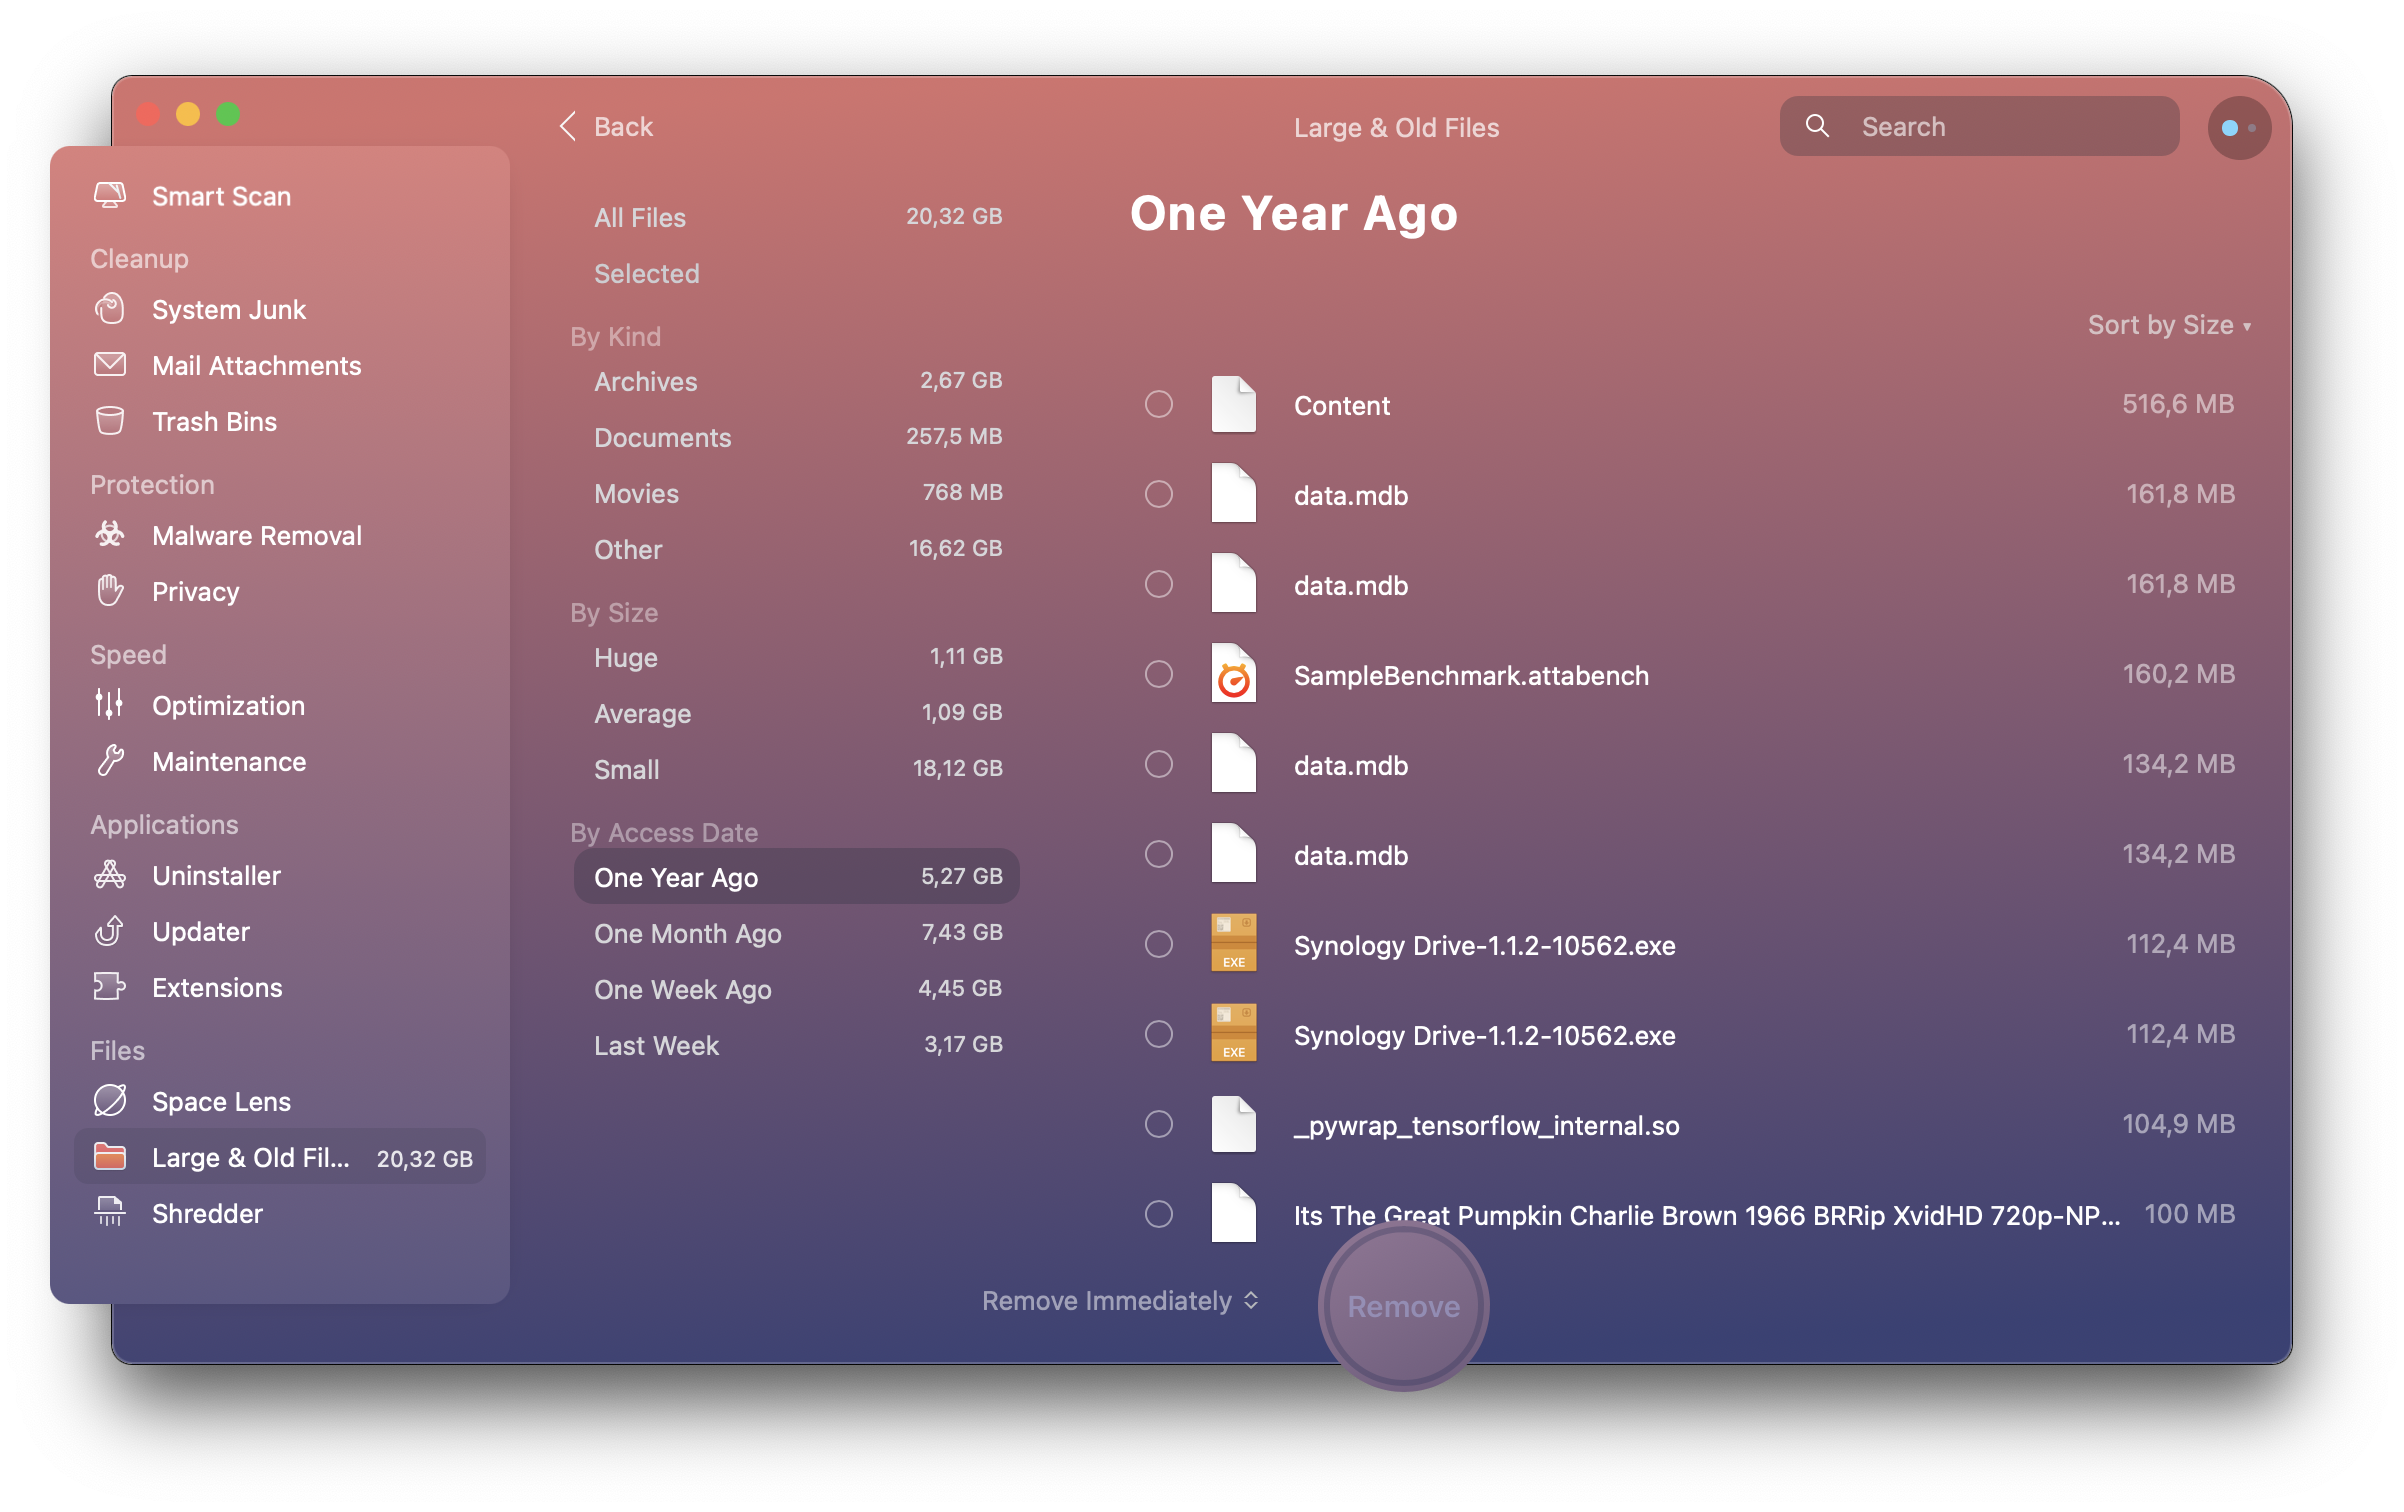The height and width of the screenshot is (1512, 2404).
Task: Select Space Lens files icon
Action: click(111, 1101)
